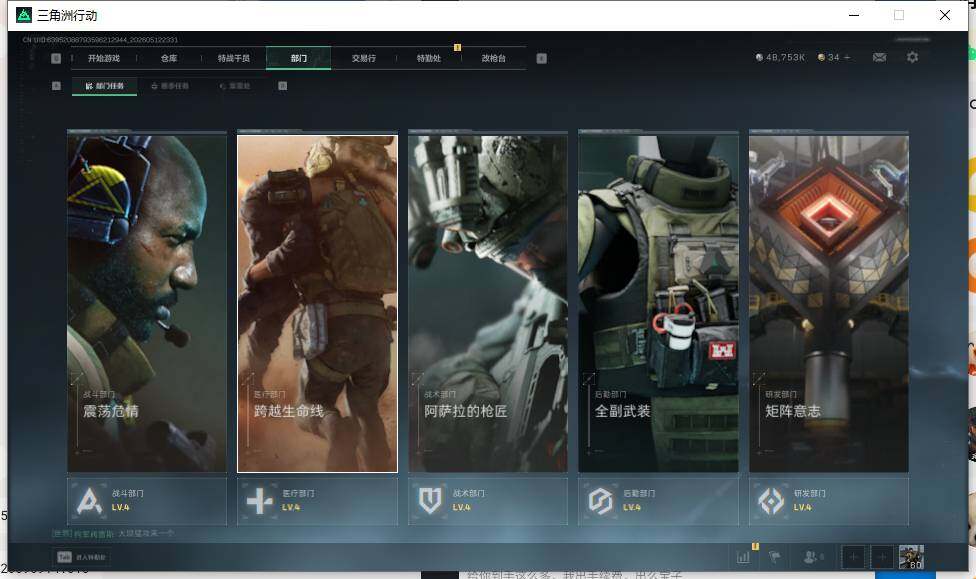Image resolution: width=976 pixels, height=579 pixels.
Task: Open the 矩阵意志 mission card
Action: (829, 304)
